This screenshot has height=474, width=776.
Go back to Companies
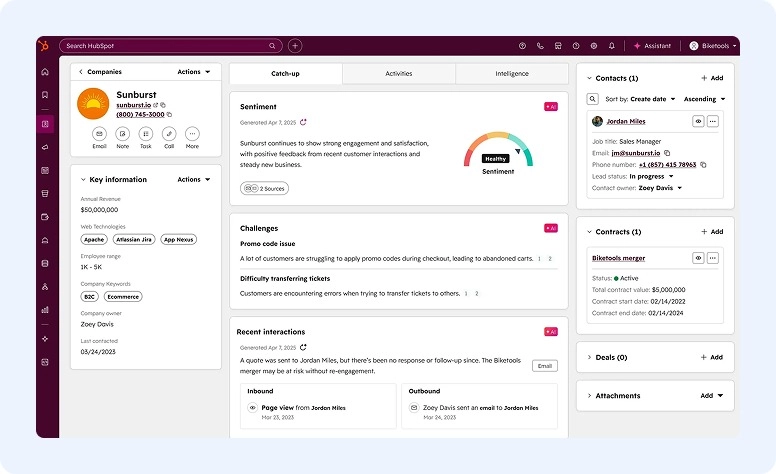[x=100, y=72]
